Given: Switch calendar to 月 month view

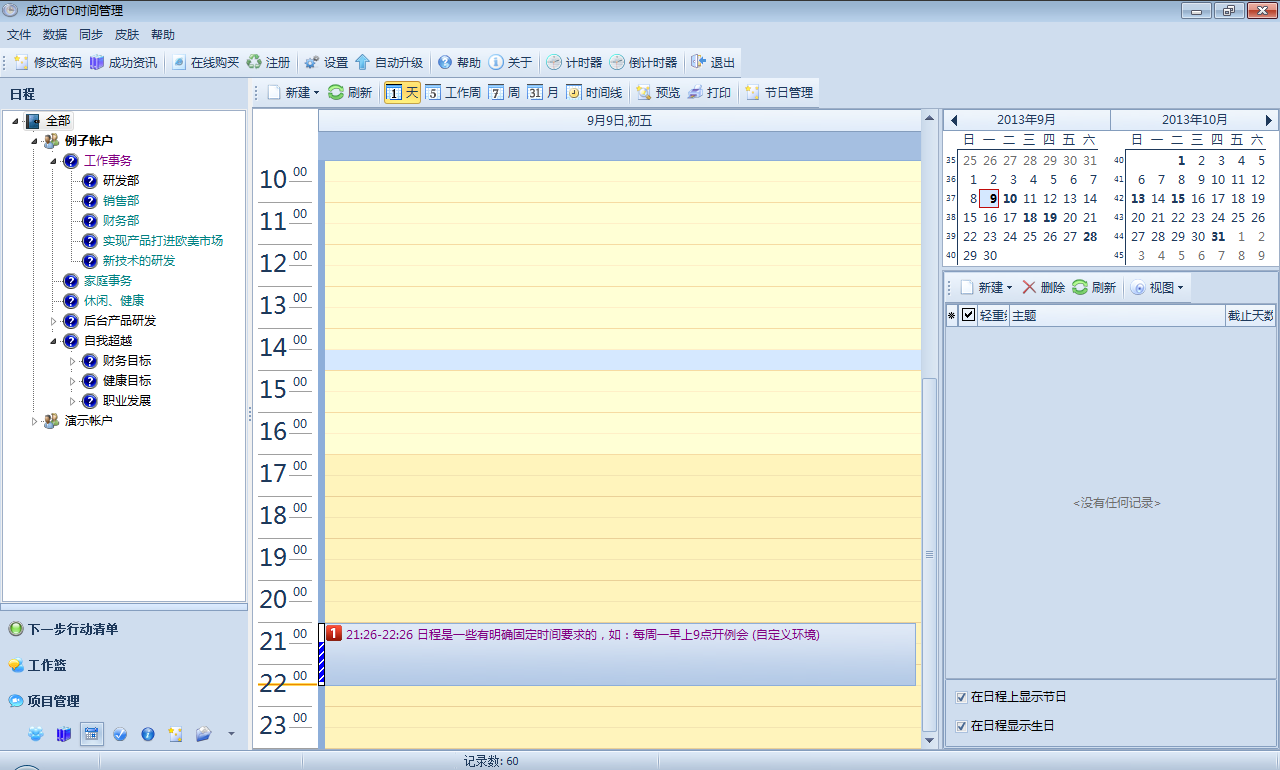Looking at the screenshot, I should click(x=543, y=92).
